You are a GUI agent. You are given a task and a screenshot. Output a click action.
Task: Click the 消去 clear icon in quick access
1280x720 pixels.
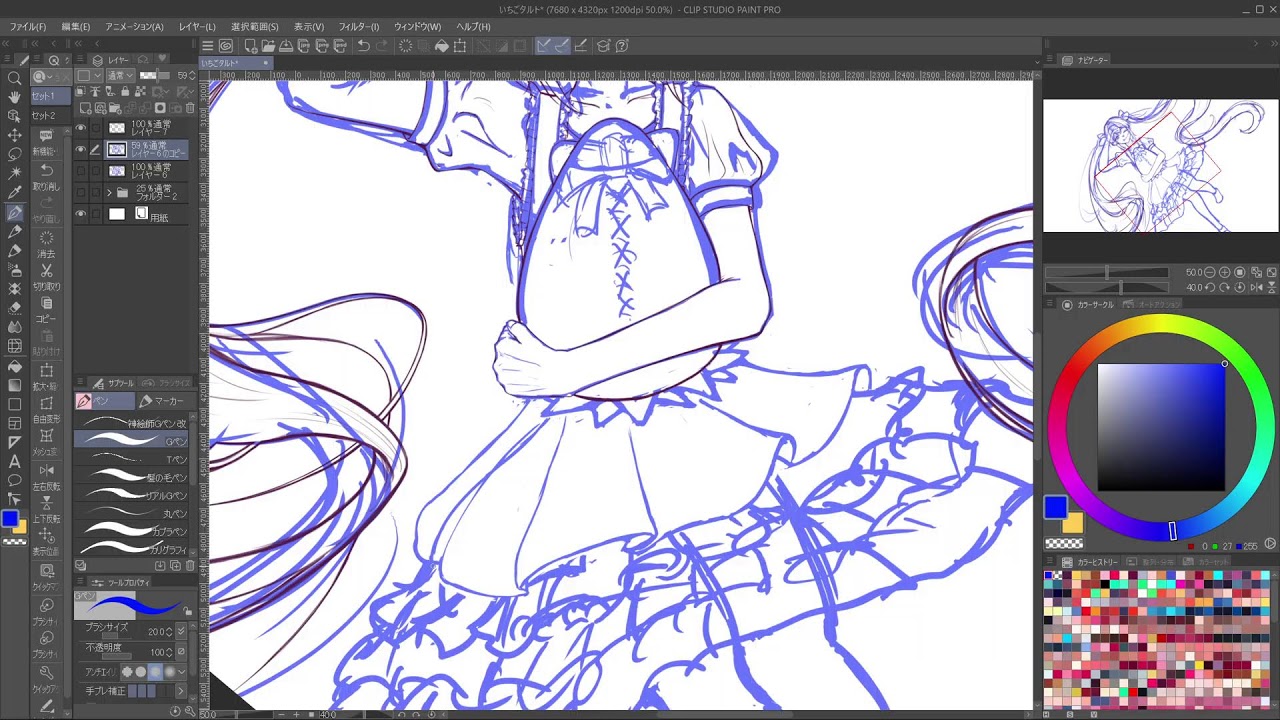coord(46,239)
